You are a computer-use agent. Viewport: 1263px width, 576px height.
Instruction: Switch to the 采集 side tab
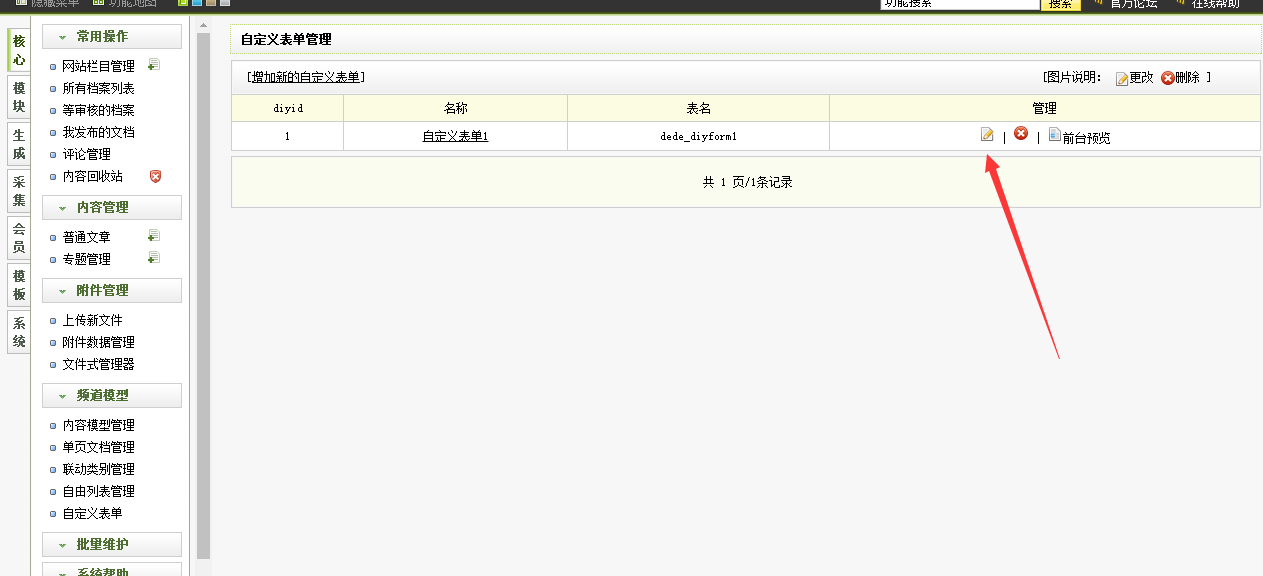click(x=18, y=191)
